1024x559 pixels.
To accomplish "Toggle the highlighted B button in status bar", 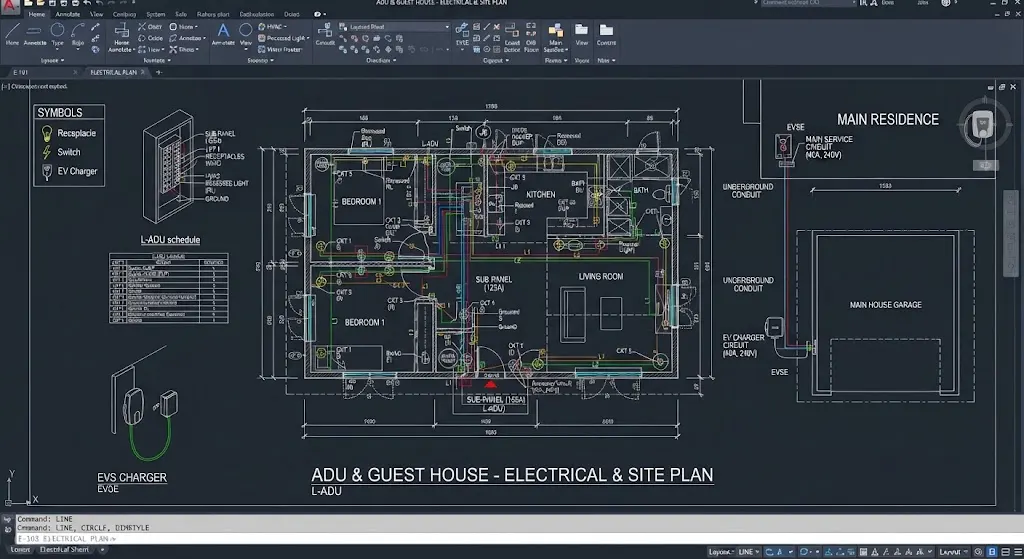I will click(x=992, y=552).
